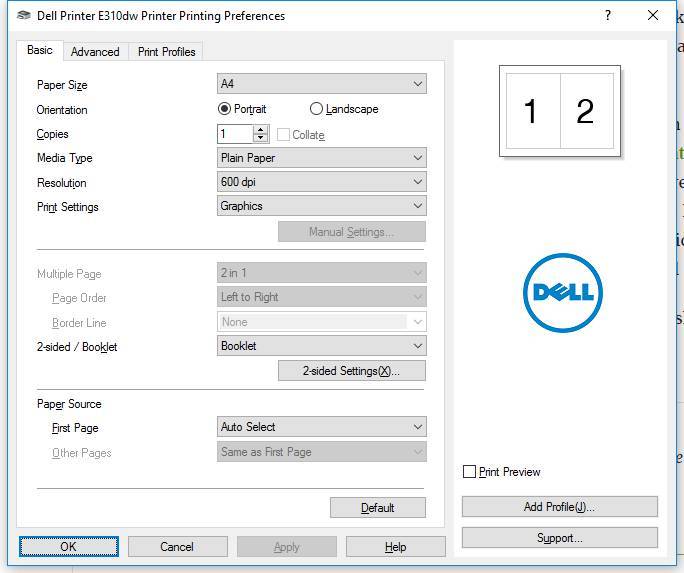Click the Help button
The height and width of the screenshot is (573, 684).
coord(396,547)
